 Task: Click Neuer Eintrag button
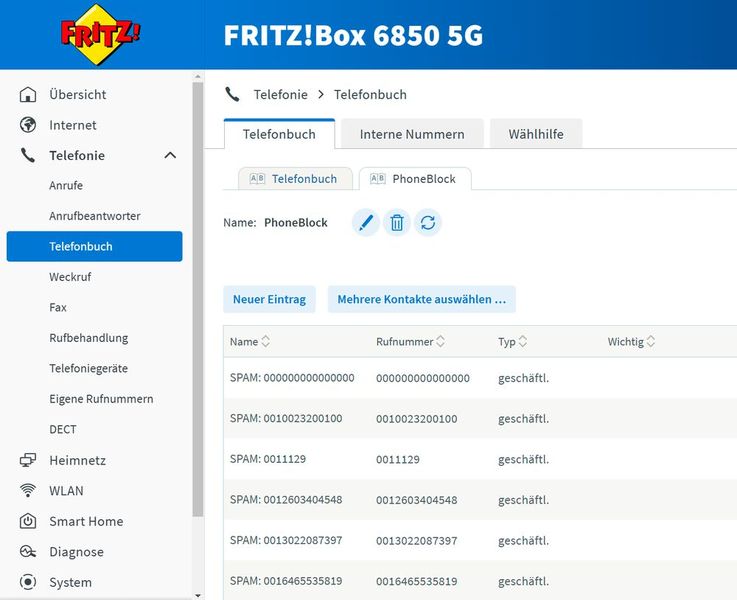269,299
